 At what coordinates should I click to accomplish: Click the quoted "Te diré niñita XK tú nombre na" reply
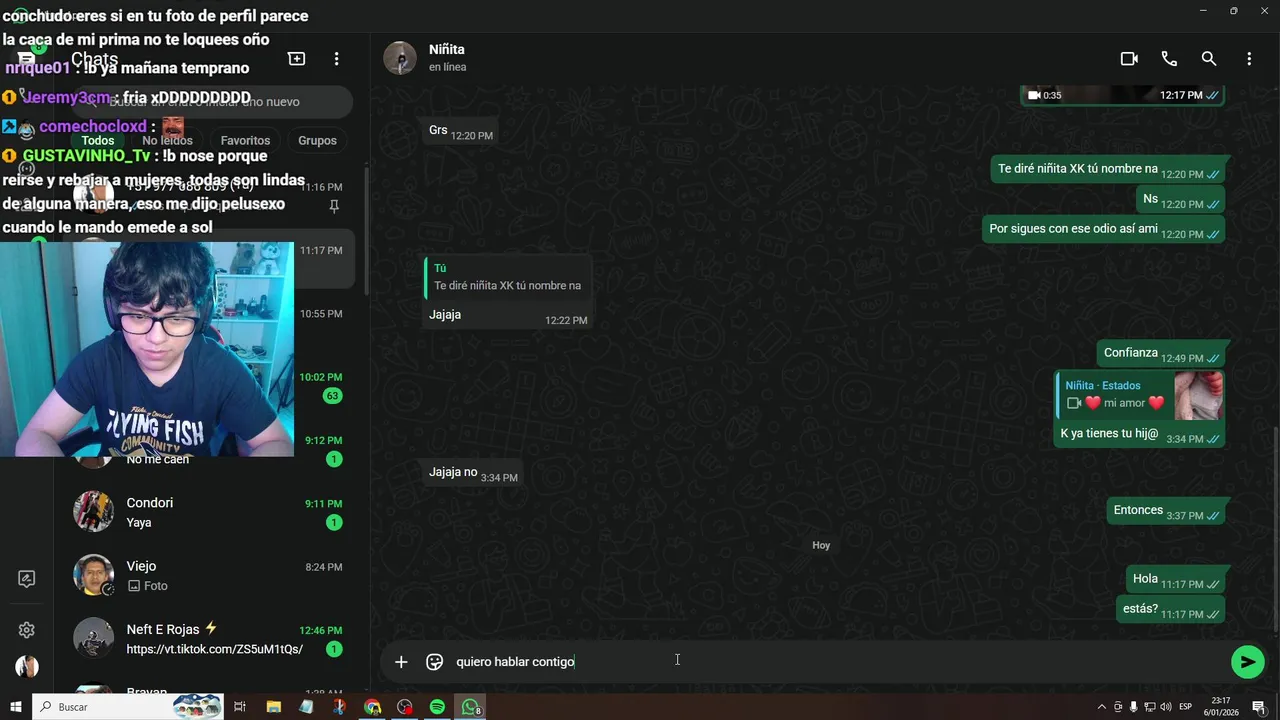(508, 277)
